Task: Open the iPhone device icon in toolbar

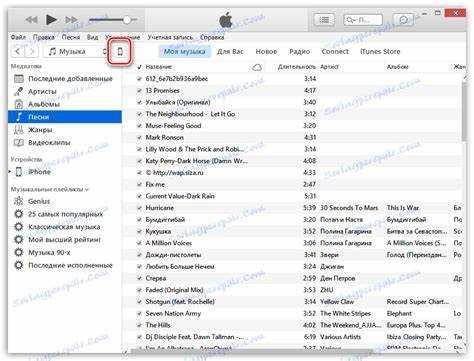Action: tap(120, 52)
